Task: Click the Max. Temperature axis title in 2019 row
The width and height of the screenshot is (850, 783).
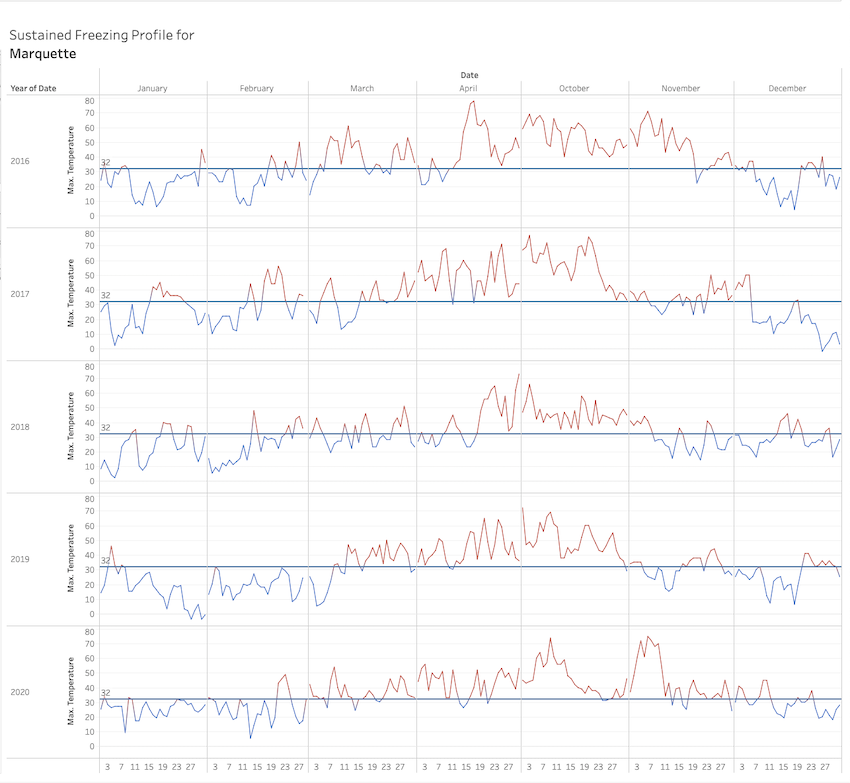Action: (x=70, y=559)
